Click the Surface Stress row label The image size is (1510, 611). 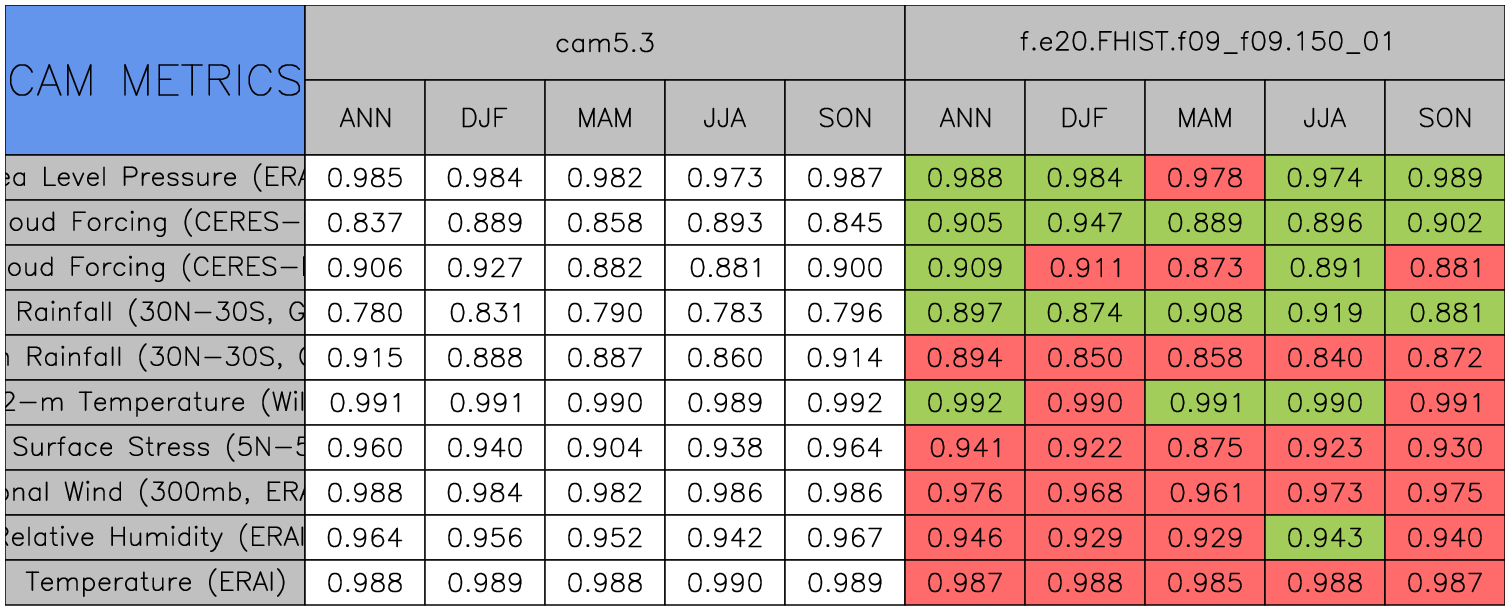pyautogui.click(x=155, y=448)
